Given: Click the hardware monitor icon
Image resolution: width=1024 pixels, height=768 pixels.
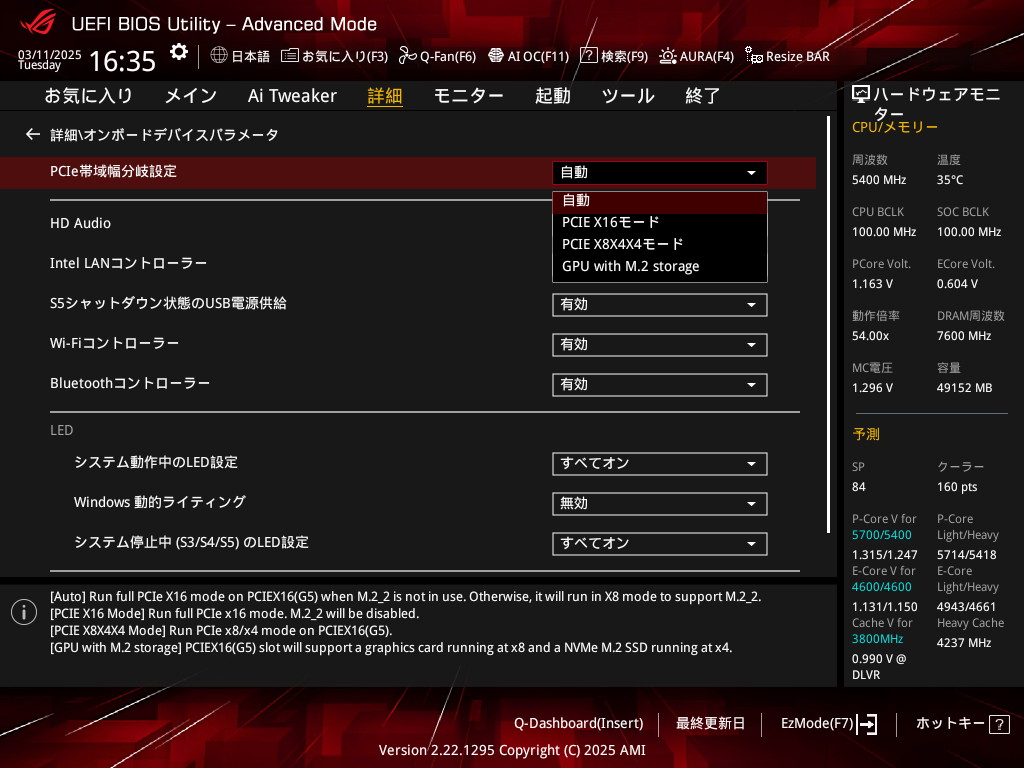Looking at the screenshot, I should point(861,95).
